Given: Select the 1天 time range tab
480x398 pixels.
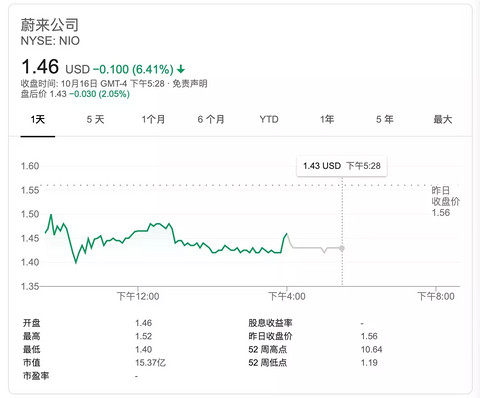Looking at the screenshot, I should point(38,119).
